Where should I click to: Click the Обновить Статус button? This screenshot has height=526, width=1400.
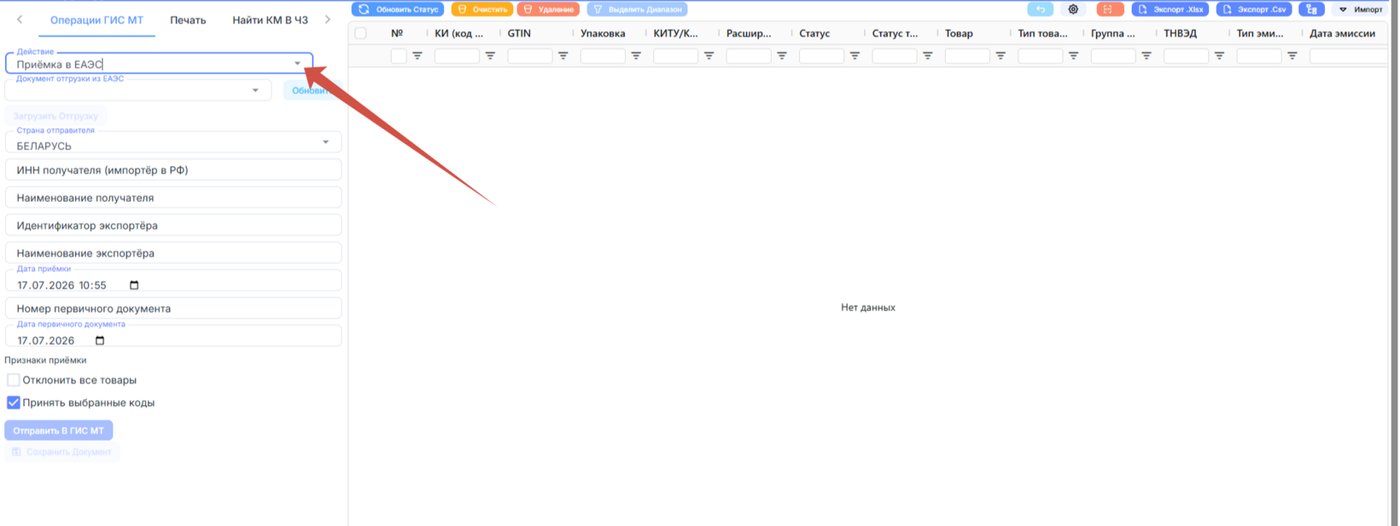click(398, 9)
